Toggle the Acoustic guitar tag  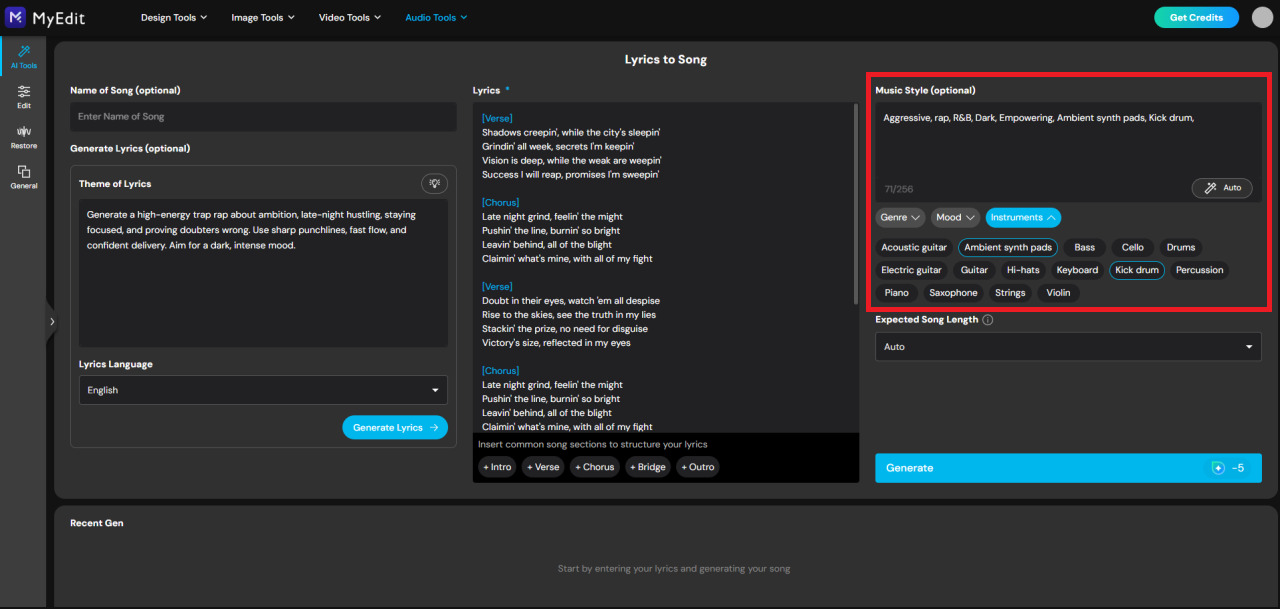pyautogui.click(x=914, y=247)
